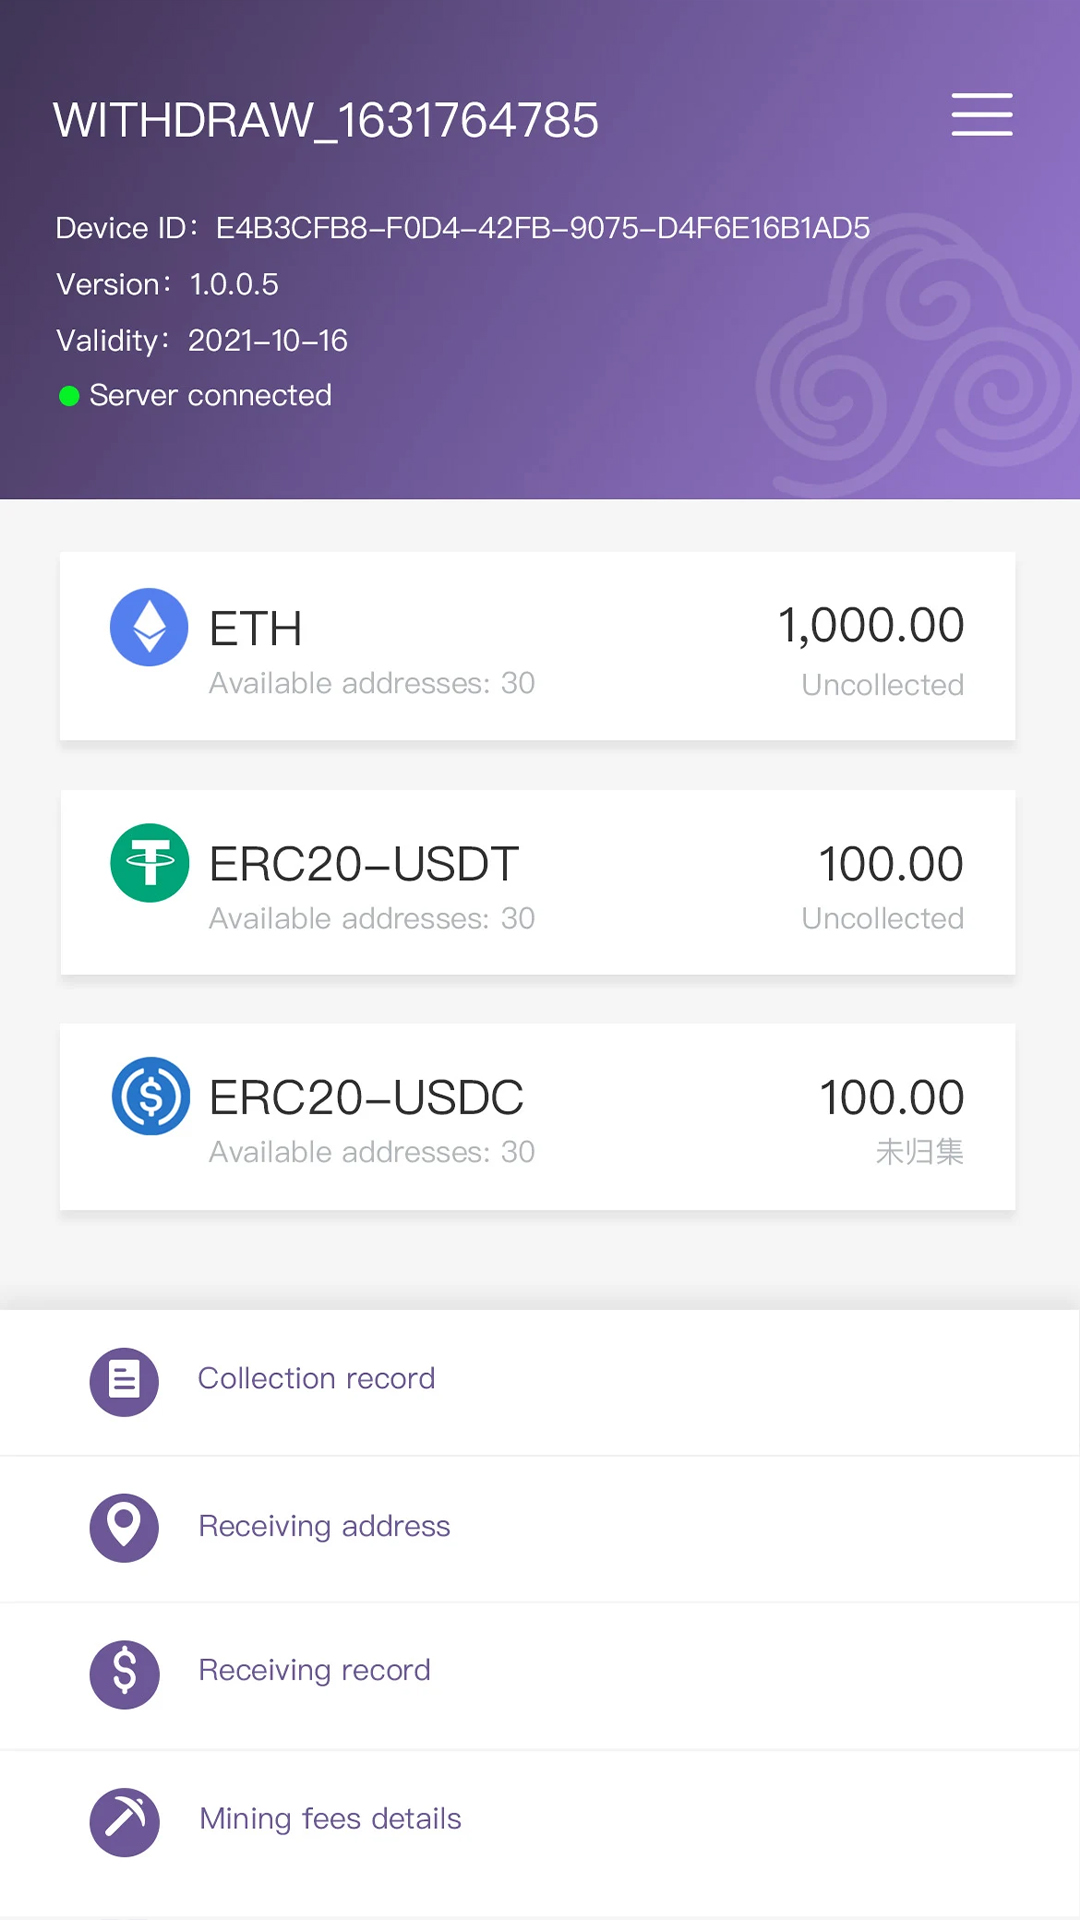Viewport: 1080px width, 1920px height.
Task: Tap the Device ID text
Action: tap(462, 228)
